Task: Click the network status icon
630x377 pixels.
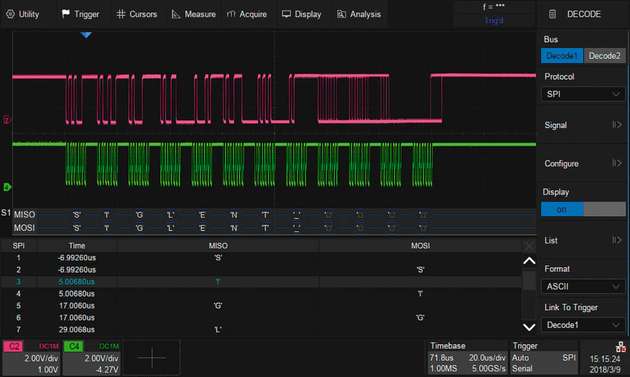Action: 620,346
